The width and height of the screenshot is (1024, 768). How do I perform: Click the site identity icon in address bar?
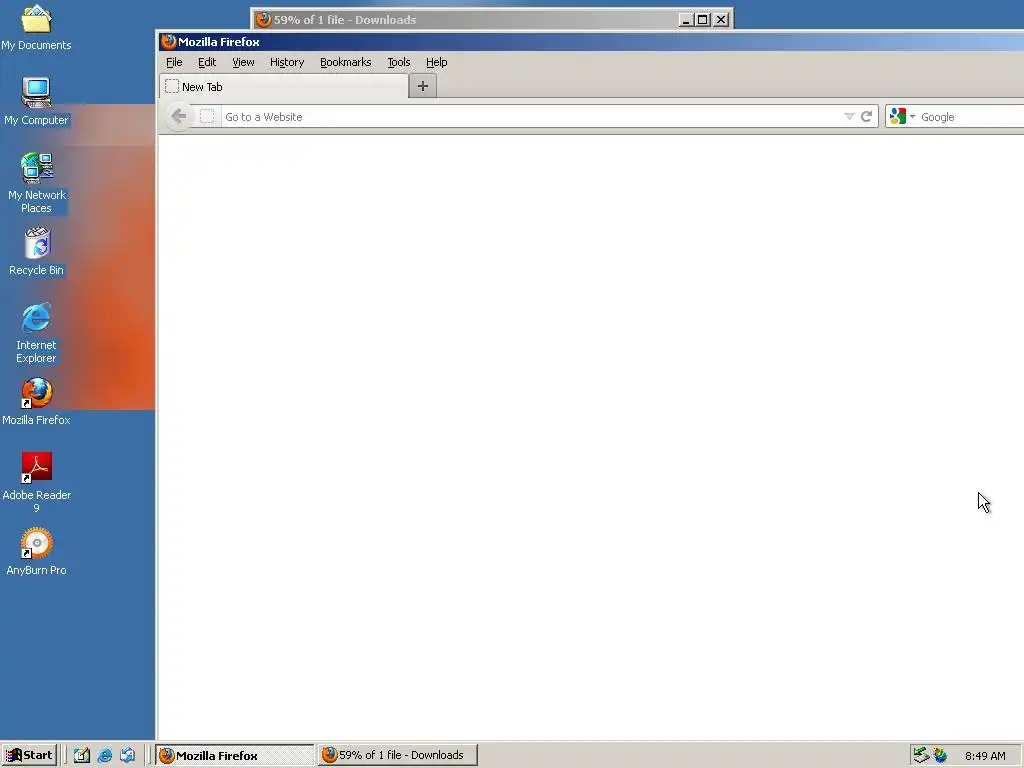pyautogui.click(x=207, y=117)
